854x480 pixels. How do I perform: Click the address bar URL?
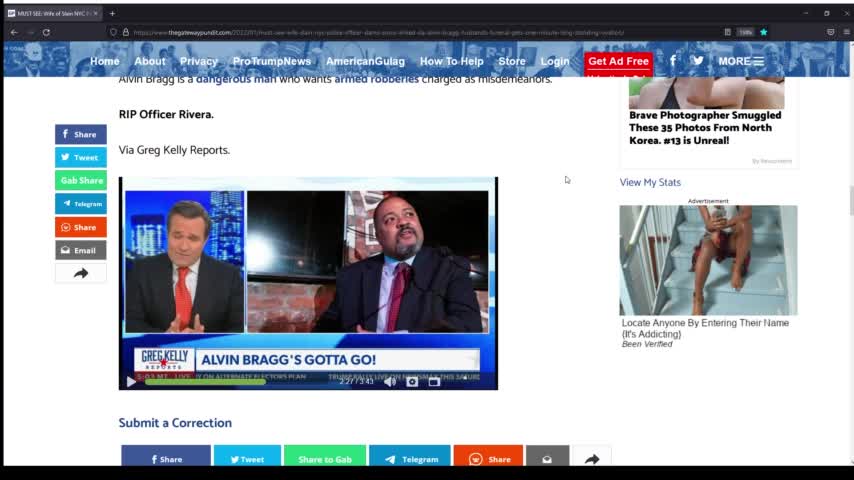click(x=379, y=33)
